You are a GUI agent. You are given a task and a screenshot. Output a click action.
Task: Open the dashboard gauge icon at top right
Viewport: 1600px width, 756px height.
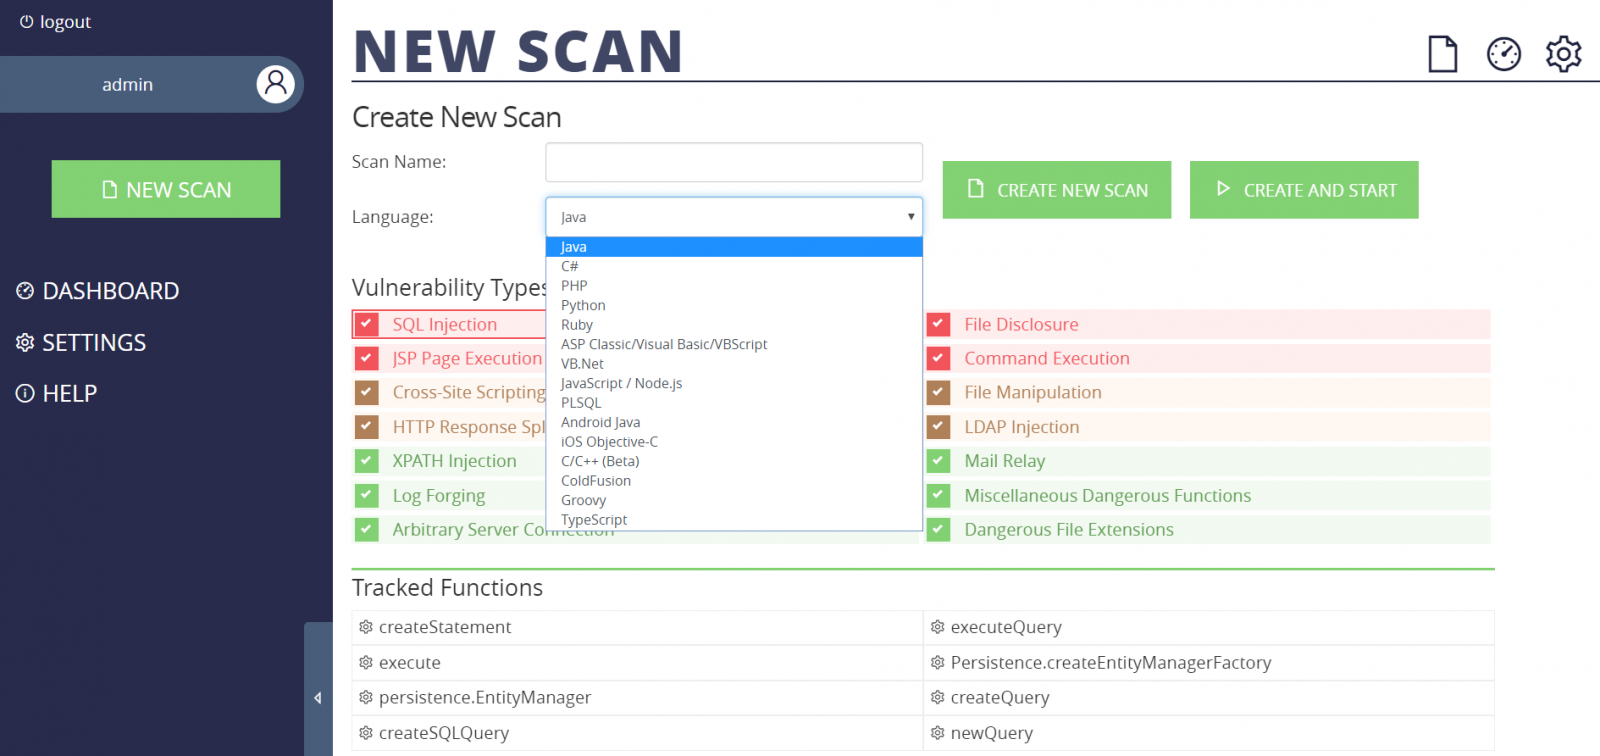pos(1503,54)
